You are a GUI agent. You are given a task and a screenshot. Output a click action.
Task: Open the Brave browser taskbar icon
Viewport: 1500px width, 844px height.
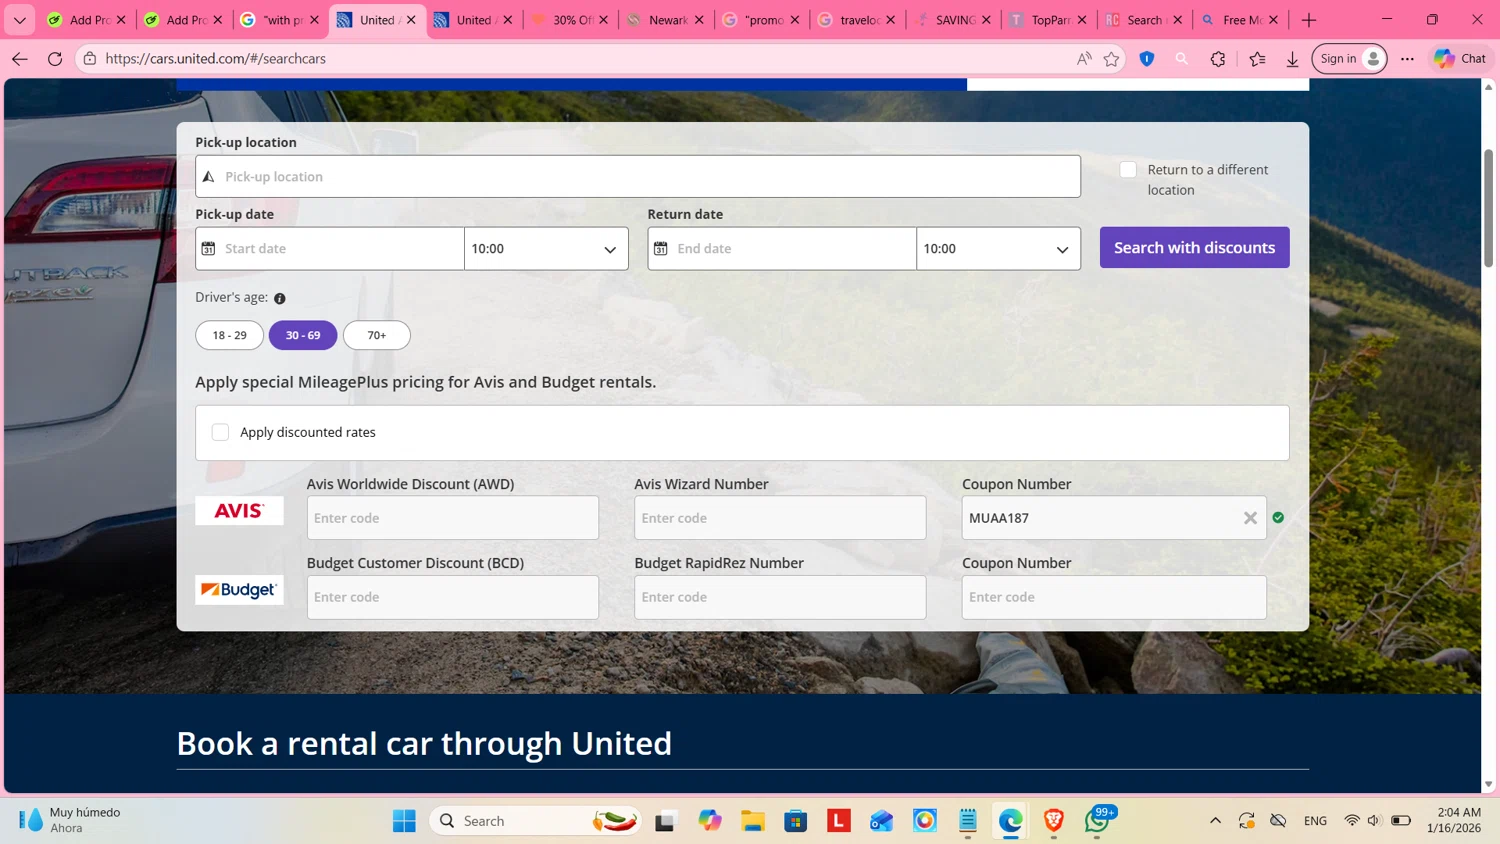click(x=1053, y=821)
